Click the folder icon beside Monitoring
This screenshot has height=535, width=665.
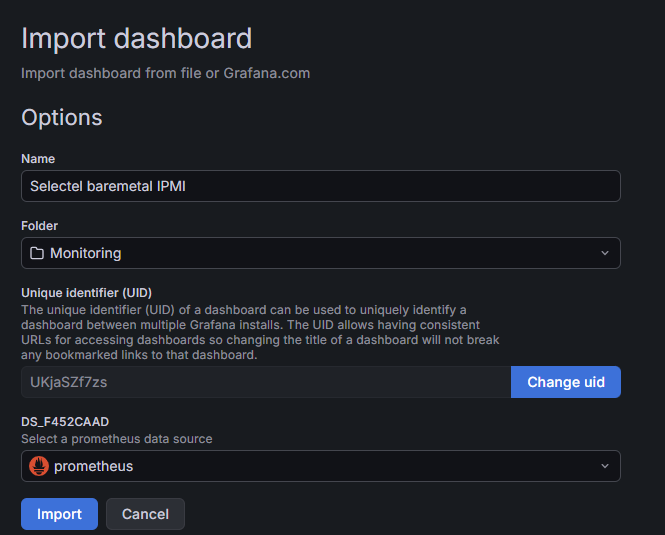click(x=37, y=253)
